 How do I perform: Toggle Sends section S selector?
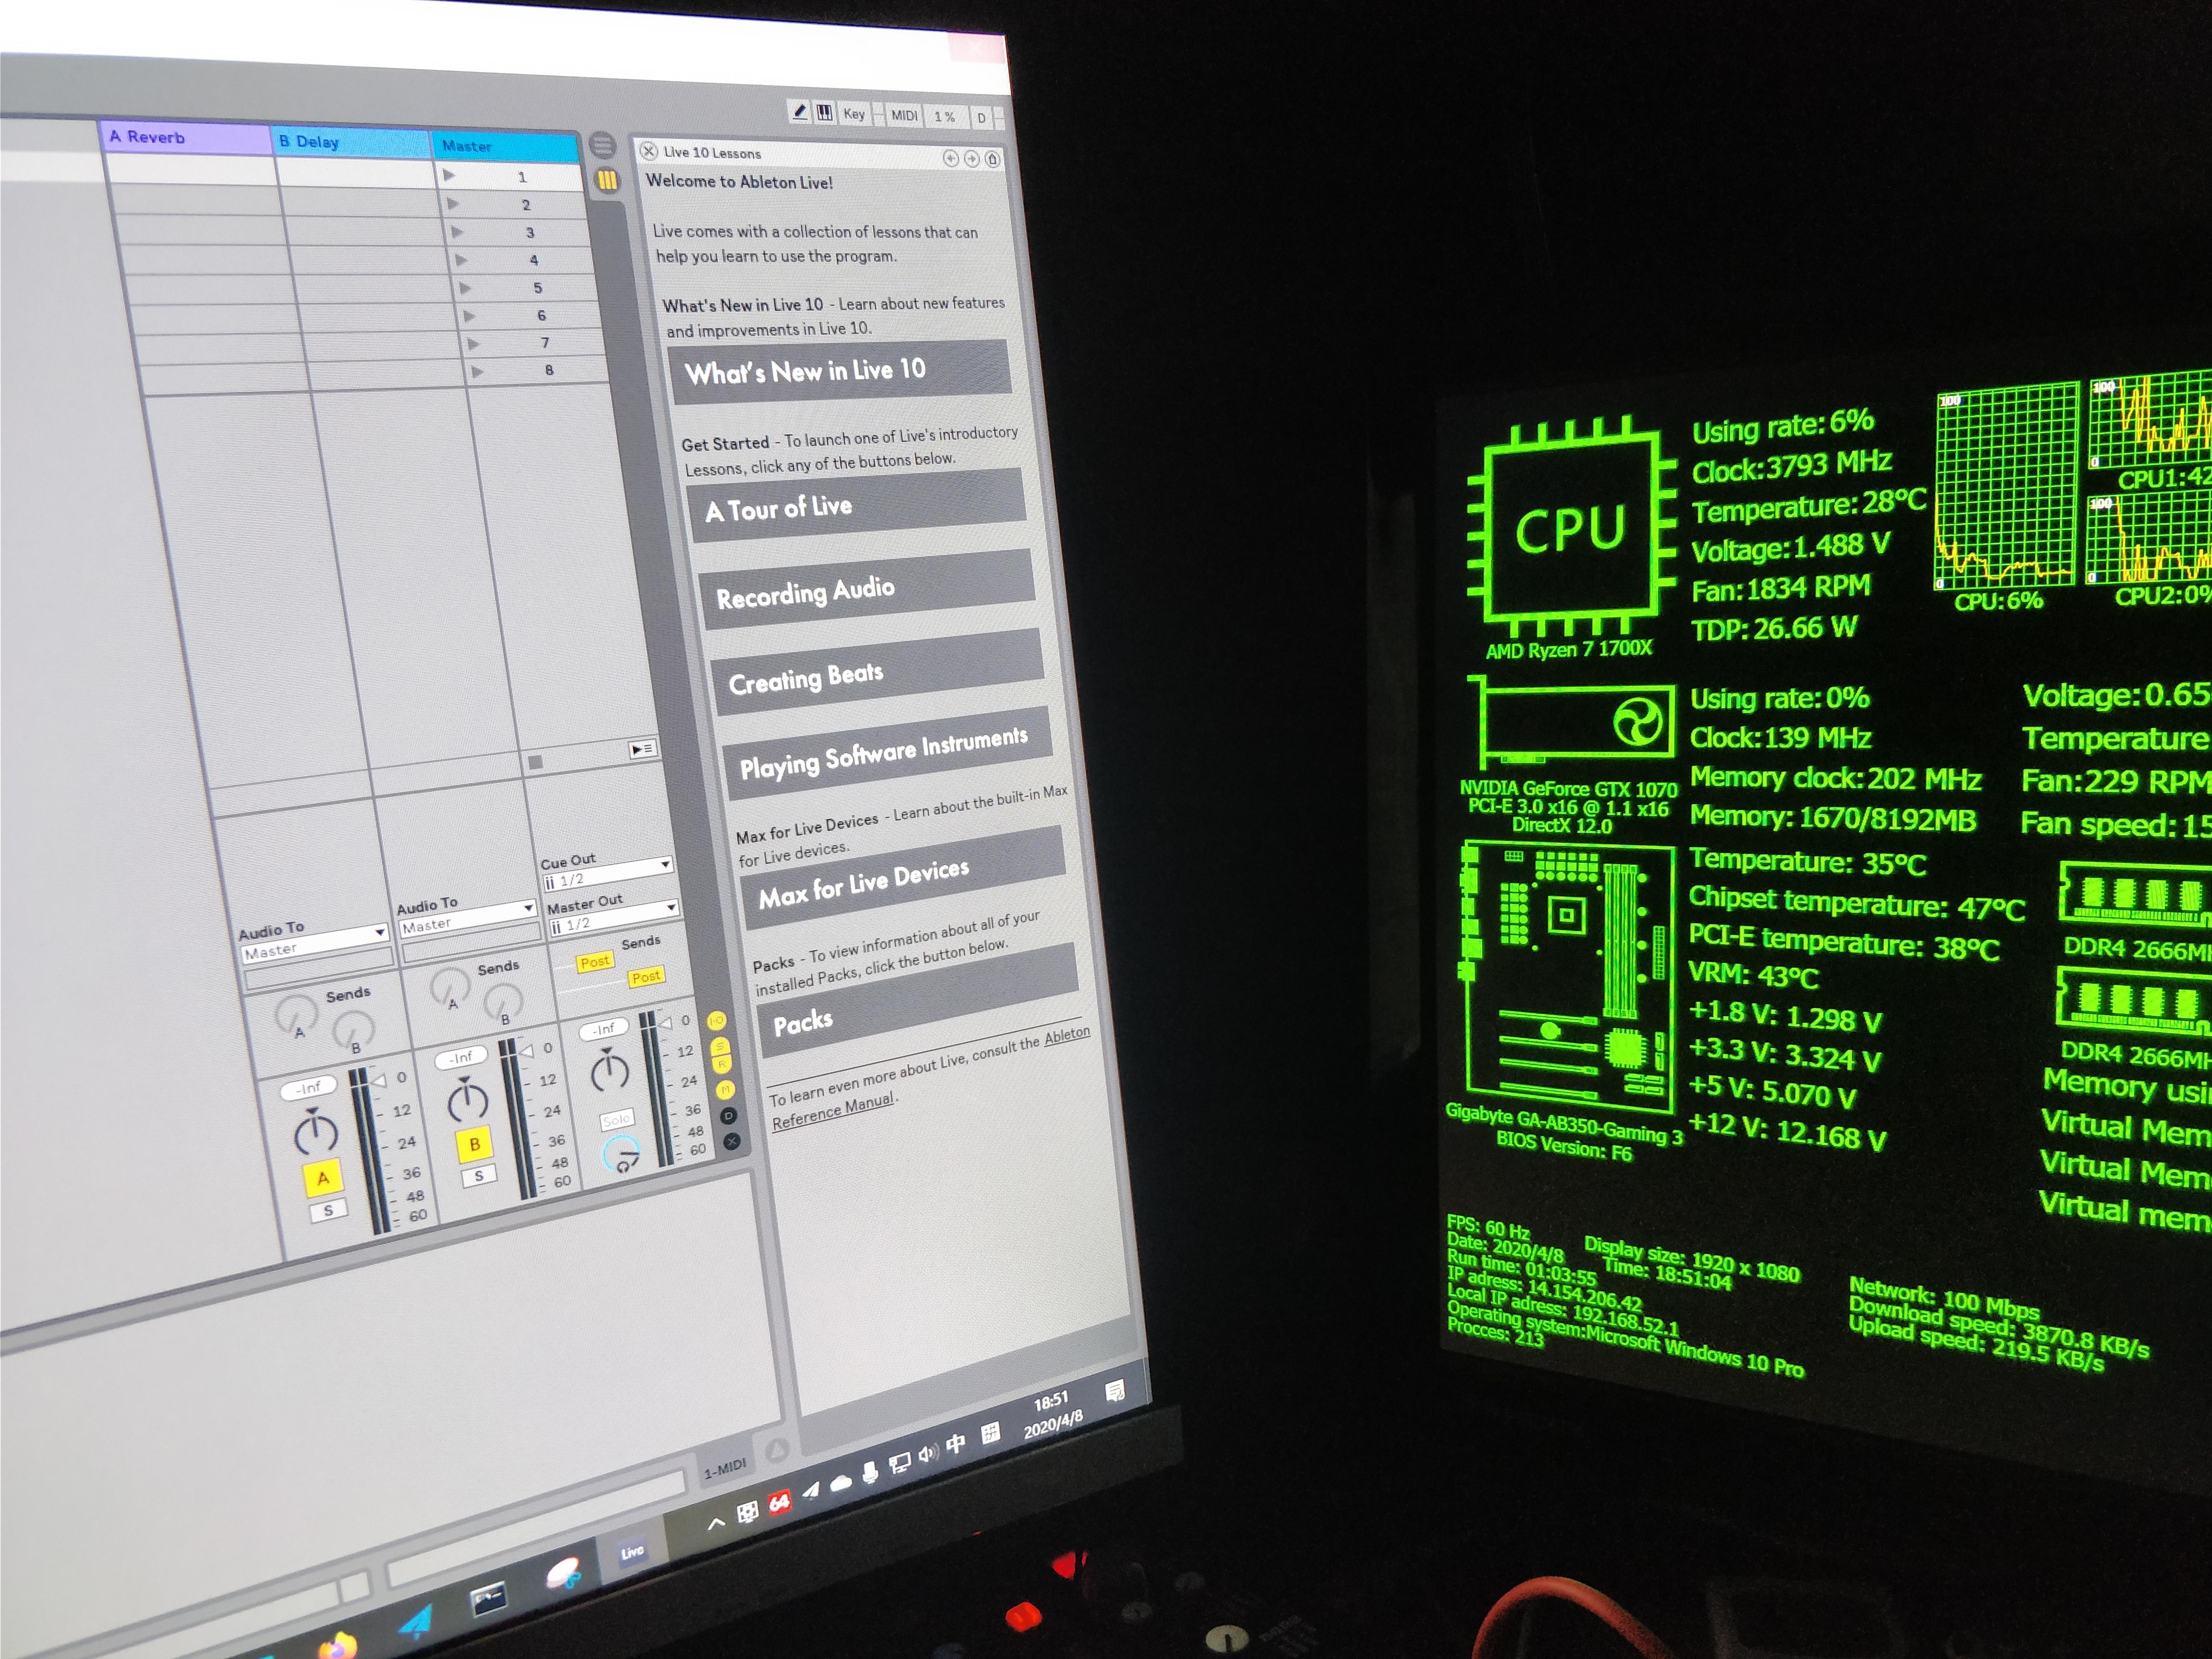coord(719,1047)
